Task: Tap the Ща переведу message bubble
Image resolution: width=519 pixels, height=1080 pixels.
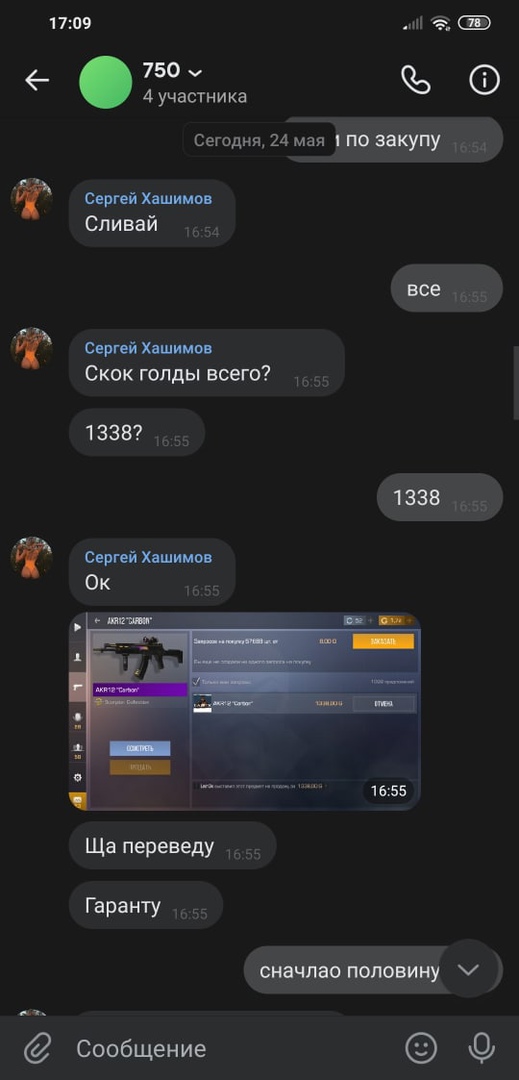Action: 173,845
